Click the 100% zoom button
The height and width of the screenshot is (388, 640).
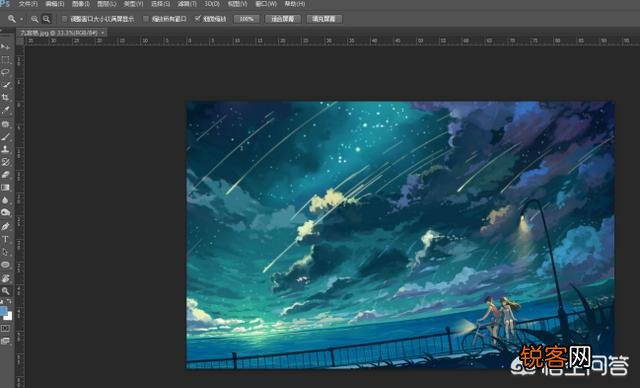point(247,19)
